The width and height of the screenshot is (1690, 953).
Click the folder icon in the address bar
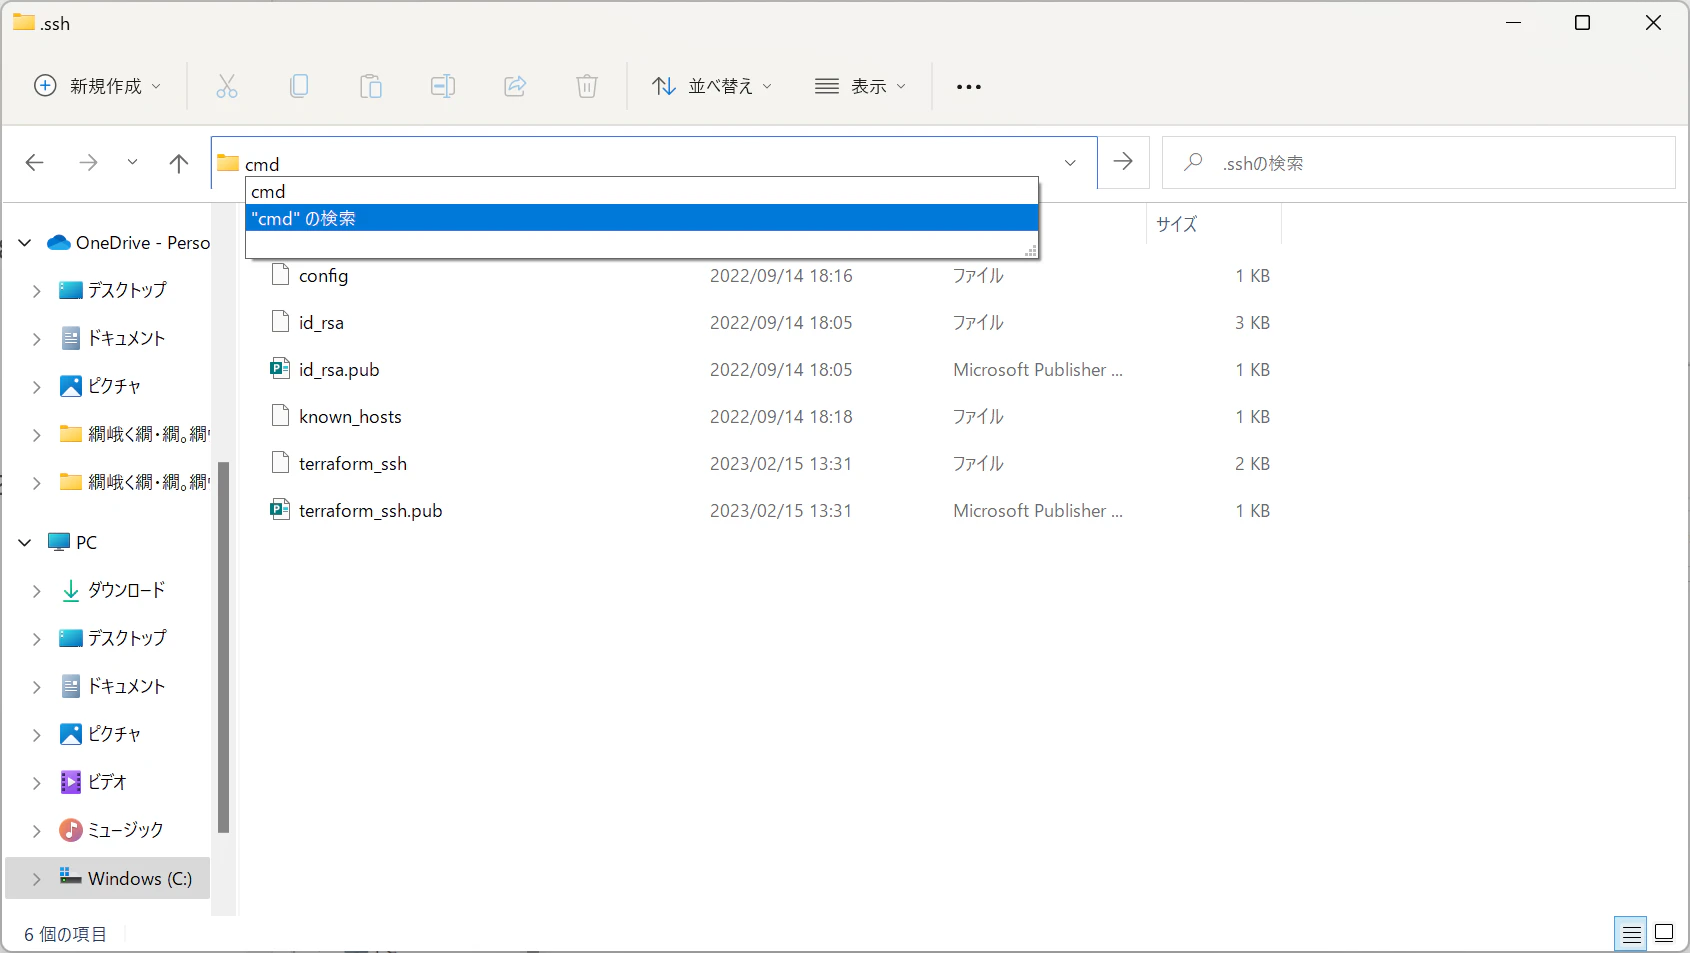click(228, 163)
